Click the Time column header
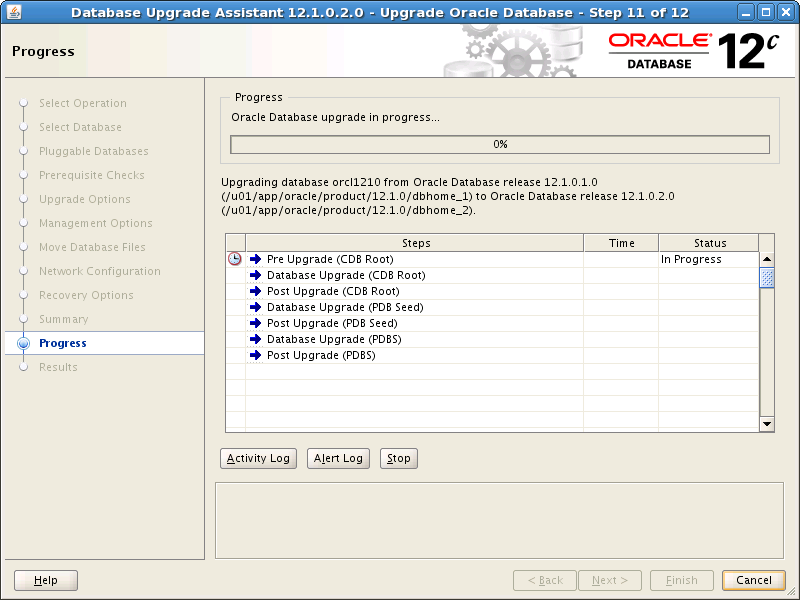 click(621, 243)
